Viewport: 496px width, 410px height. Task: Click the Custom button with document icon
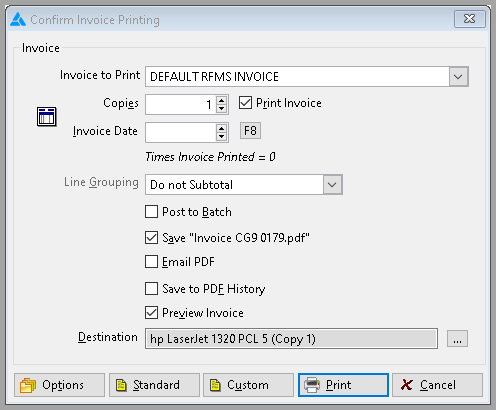[248, 385]
